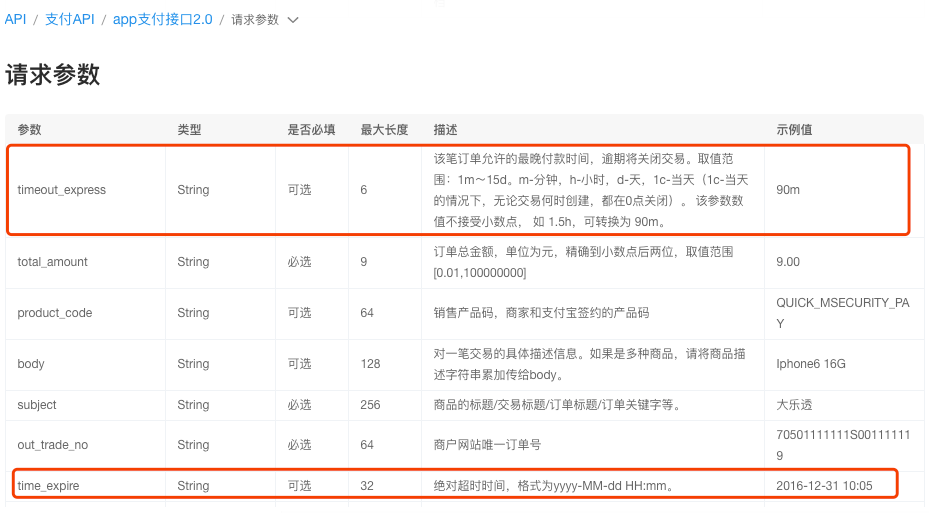Click the 70501111111S001111119 example value
This screenshot has width=929, height=513.
pyautogui.click(x=843, y=445)
